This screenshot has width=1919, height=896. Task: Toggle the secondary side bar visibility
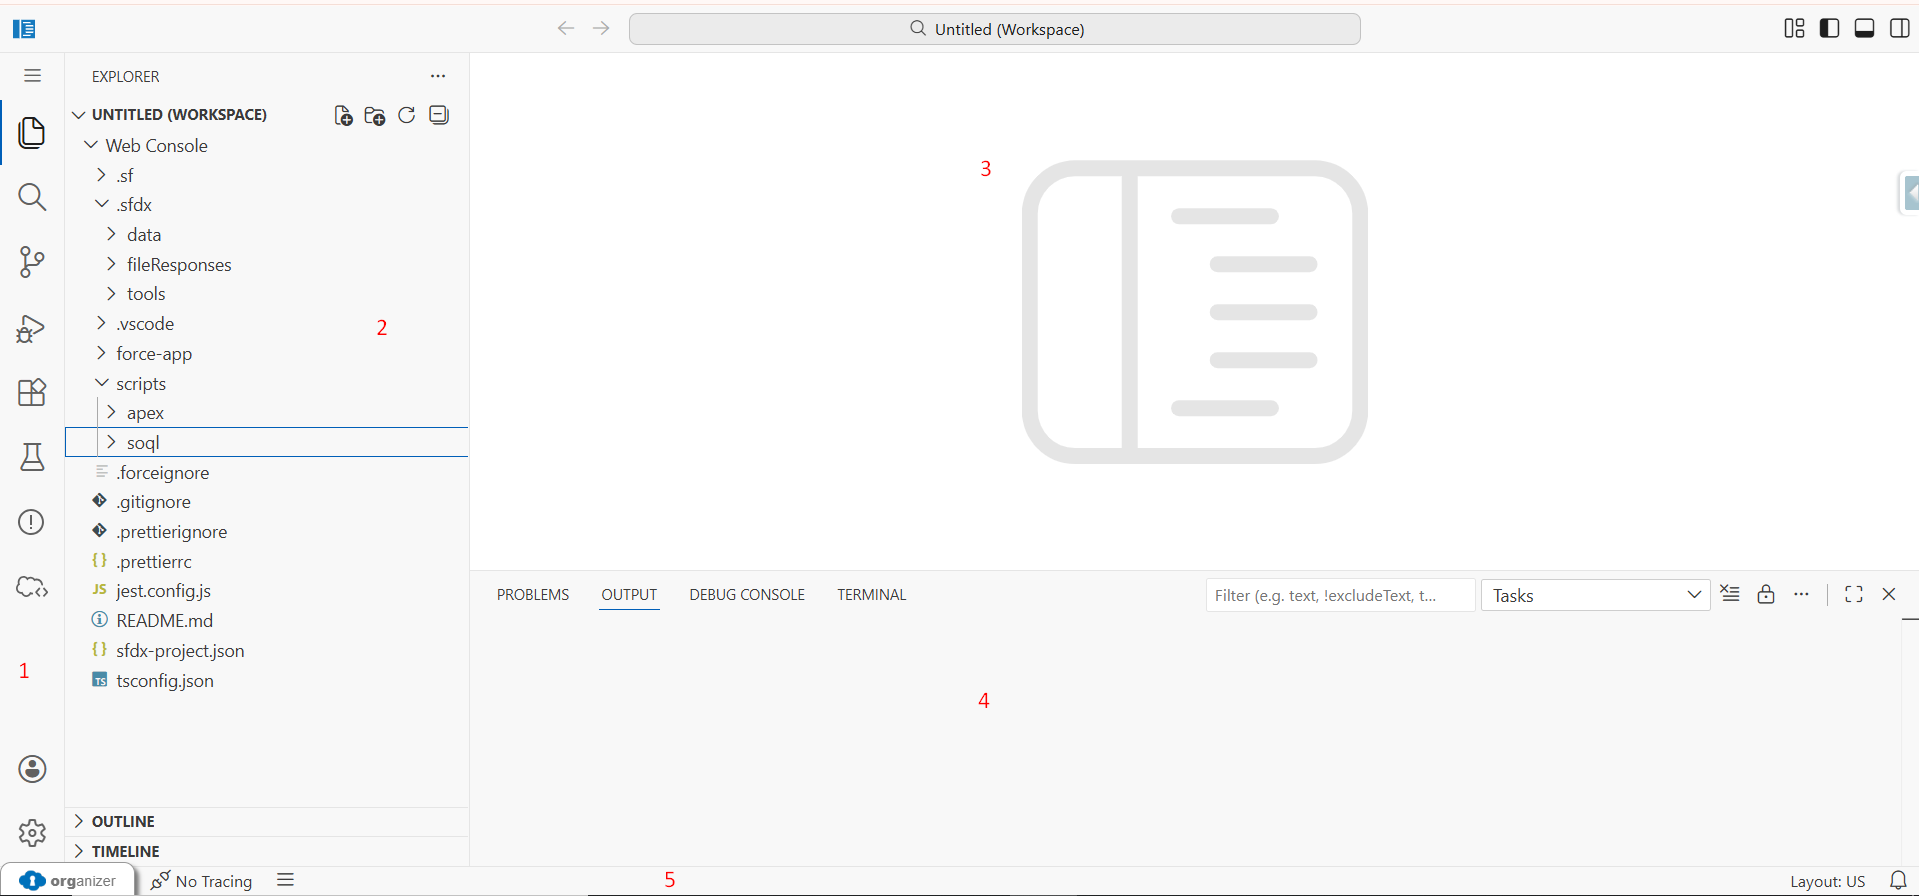(x=1900, y=28)
